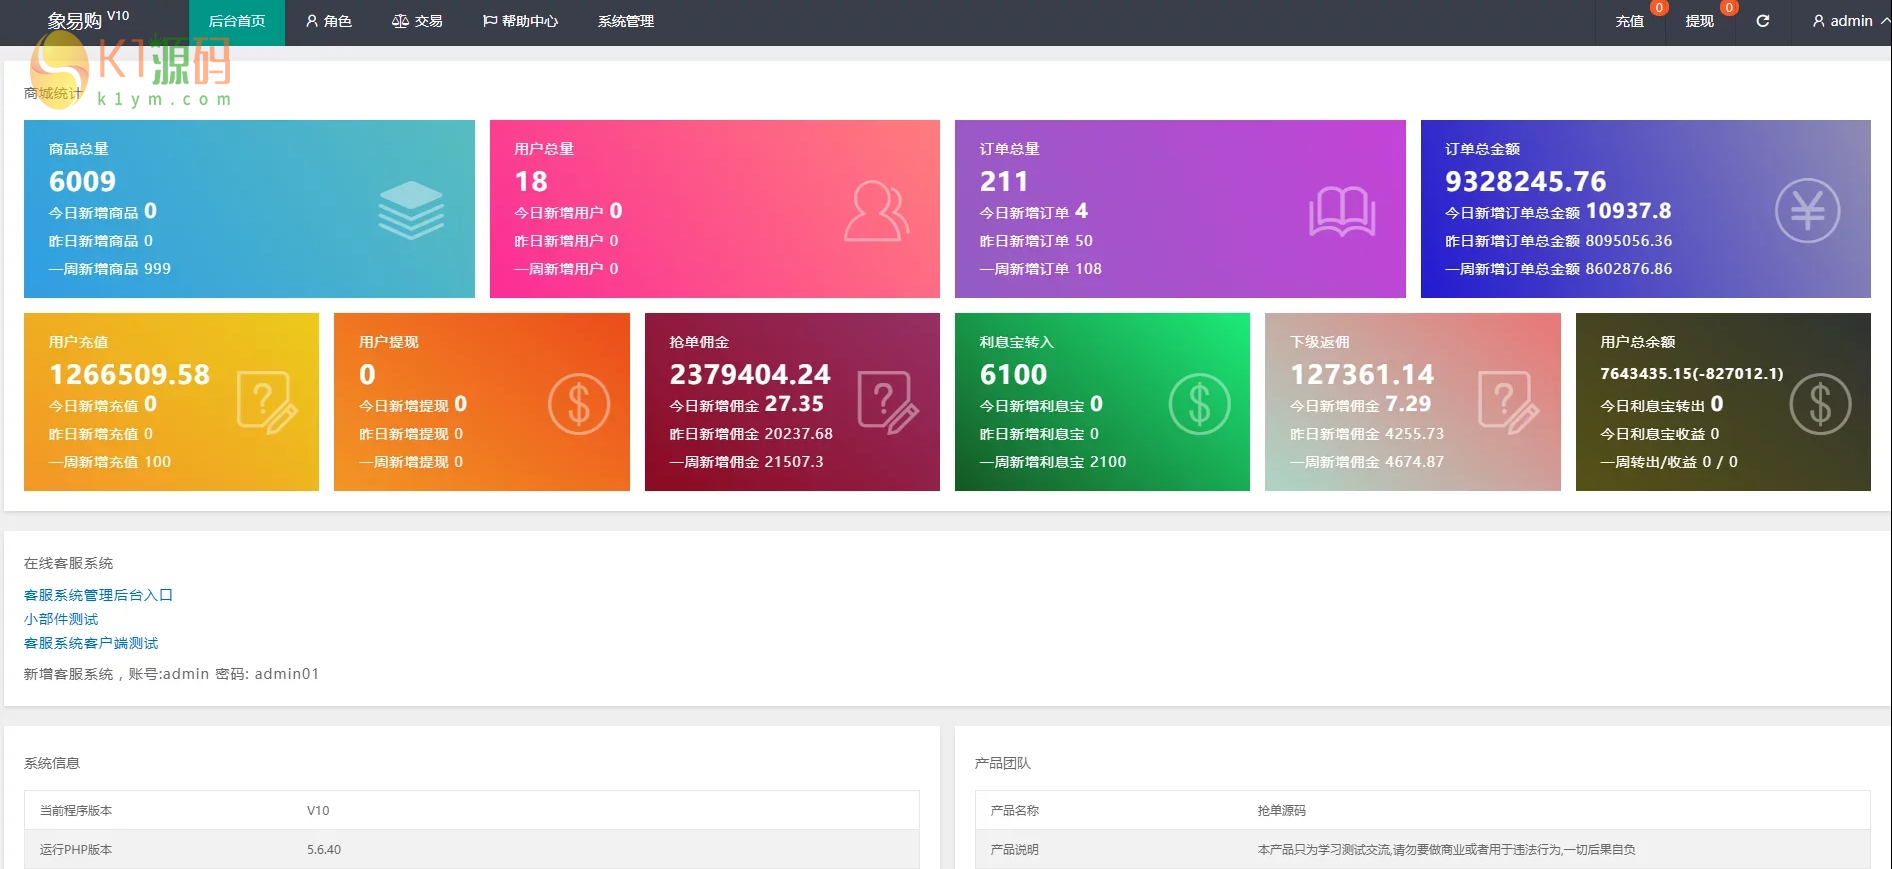The image size is (1892, 869).
Task: Open the 系统管理 menu
Action: pos(626,21)
